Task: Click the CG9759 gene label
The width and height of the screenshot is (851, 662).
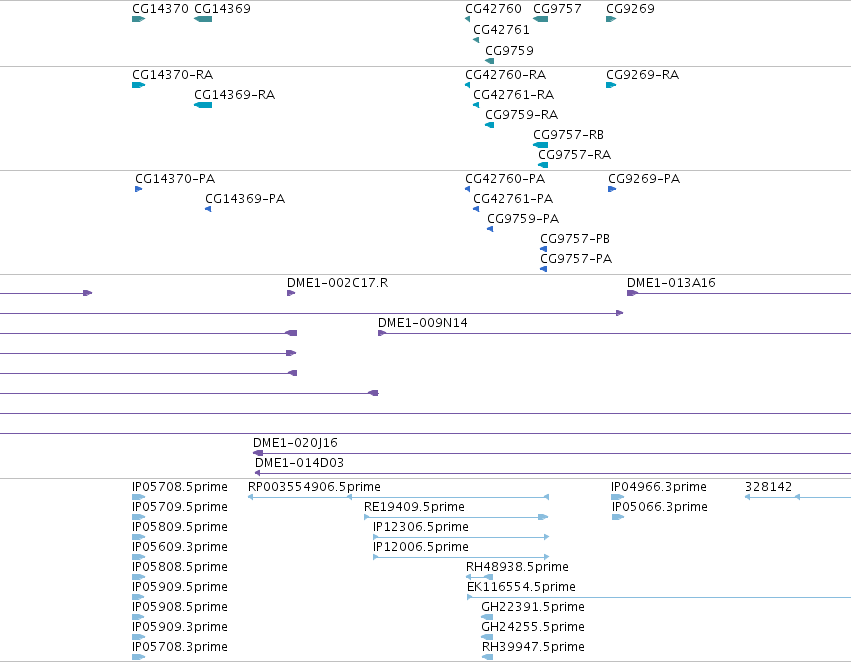Action: coord(510,50)
